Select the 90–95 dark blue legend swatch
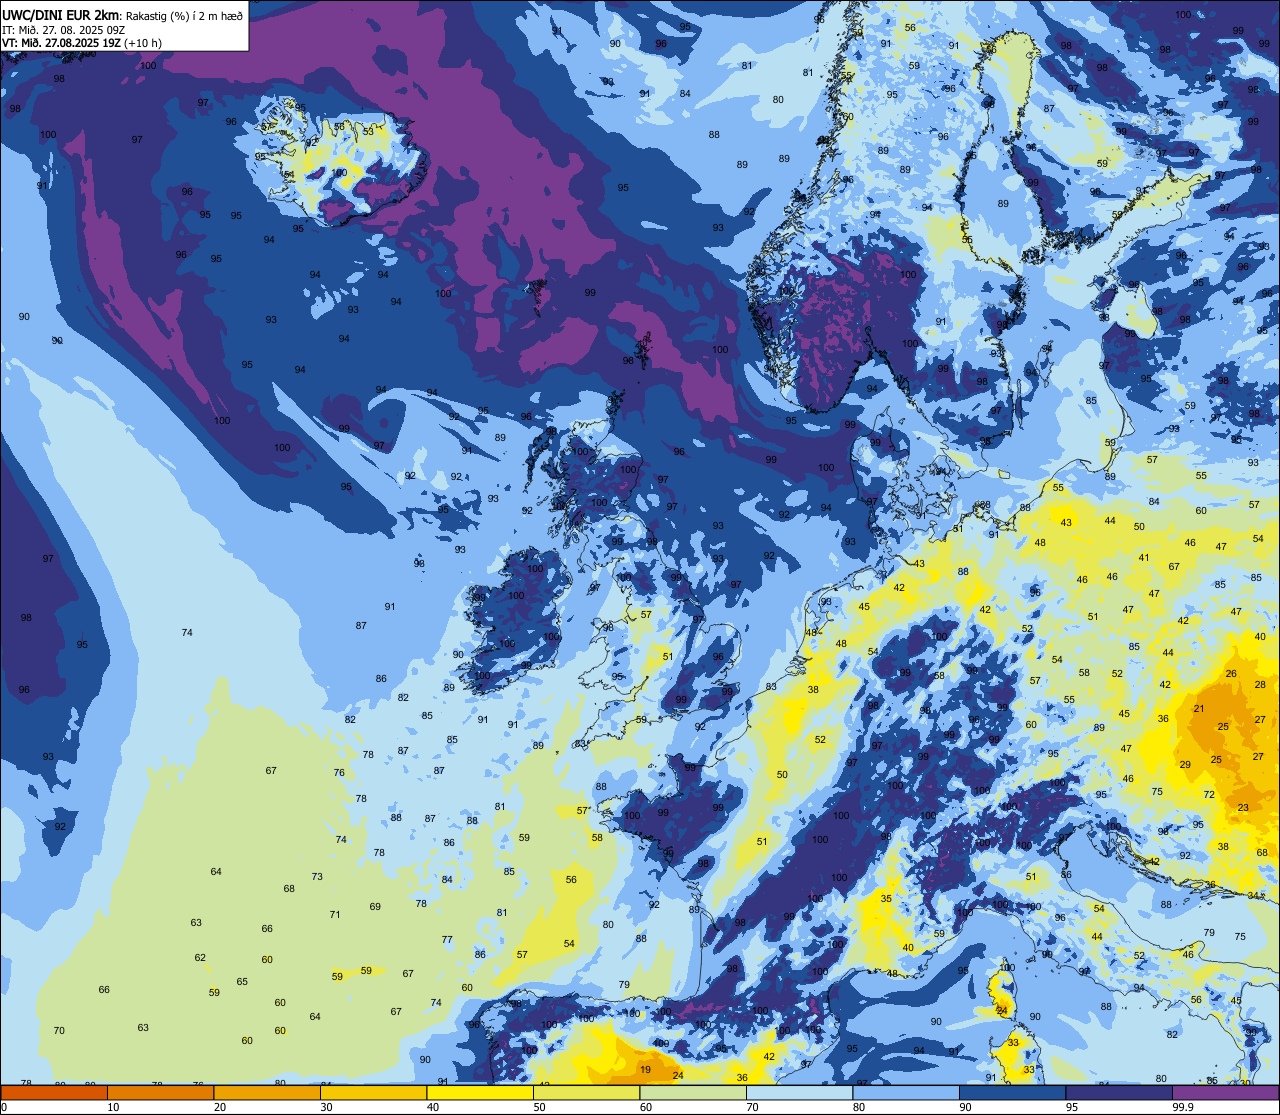Image resolution: width=1280 pixels, height=1115 pixels. click(1012, 1093)
